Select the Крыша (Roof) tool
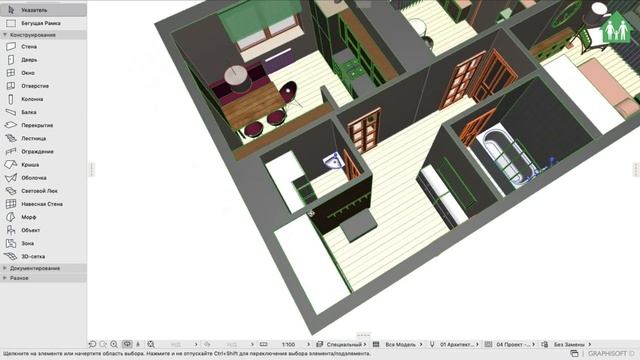 (43, 164)
